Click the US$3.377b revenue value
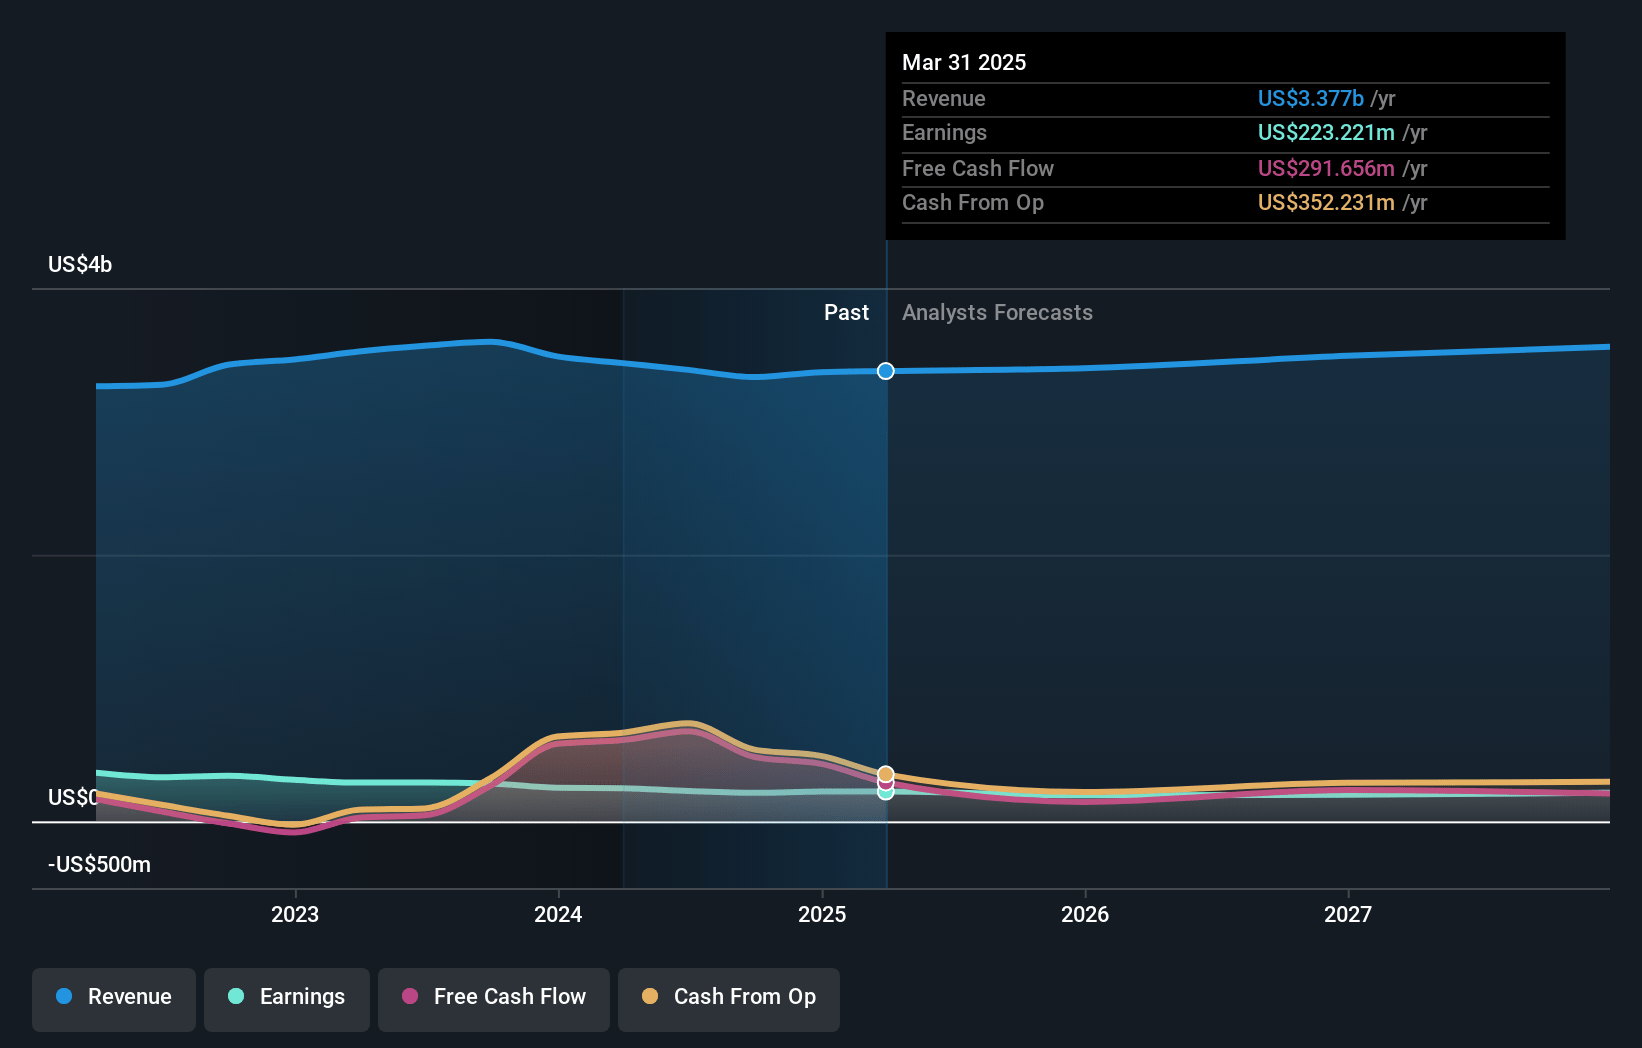 pyautogui.click(x=1310, y=98)
